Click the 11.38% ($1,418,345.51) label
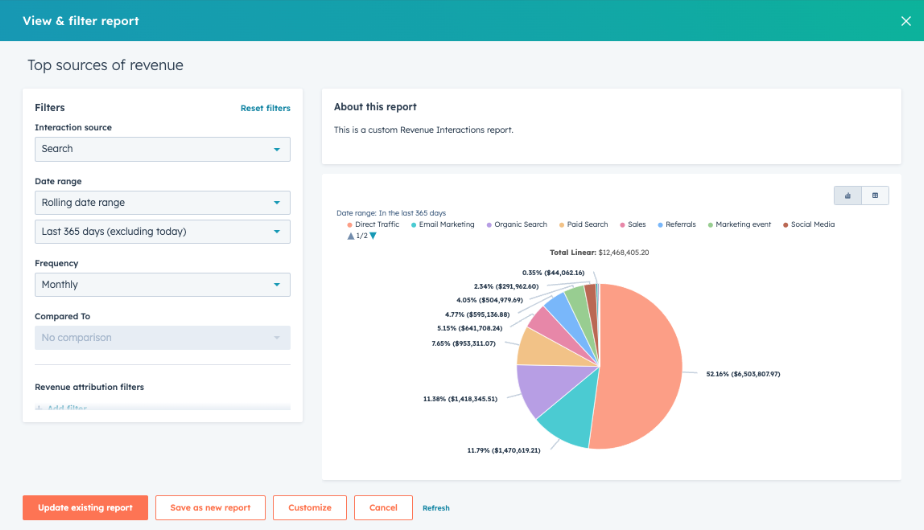924x530 pixels. click(x=460, y=399)
